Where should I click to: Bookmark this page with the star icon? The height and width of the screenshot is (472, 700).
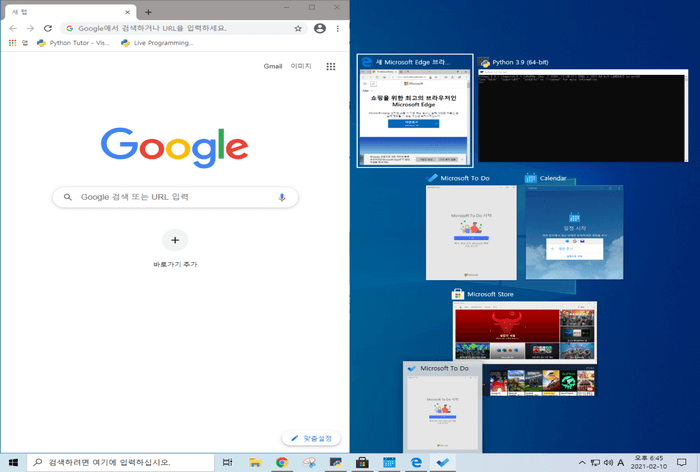click(298, 29)
